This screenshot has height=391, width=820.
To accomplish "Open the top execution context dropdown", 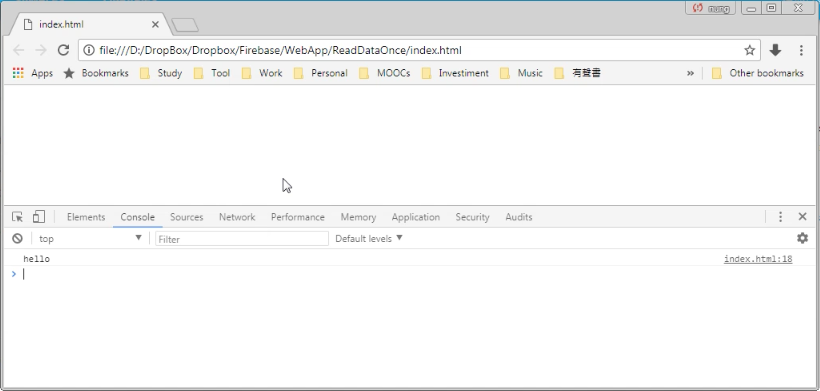I will point(90,238).
